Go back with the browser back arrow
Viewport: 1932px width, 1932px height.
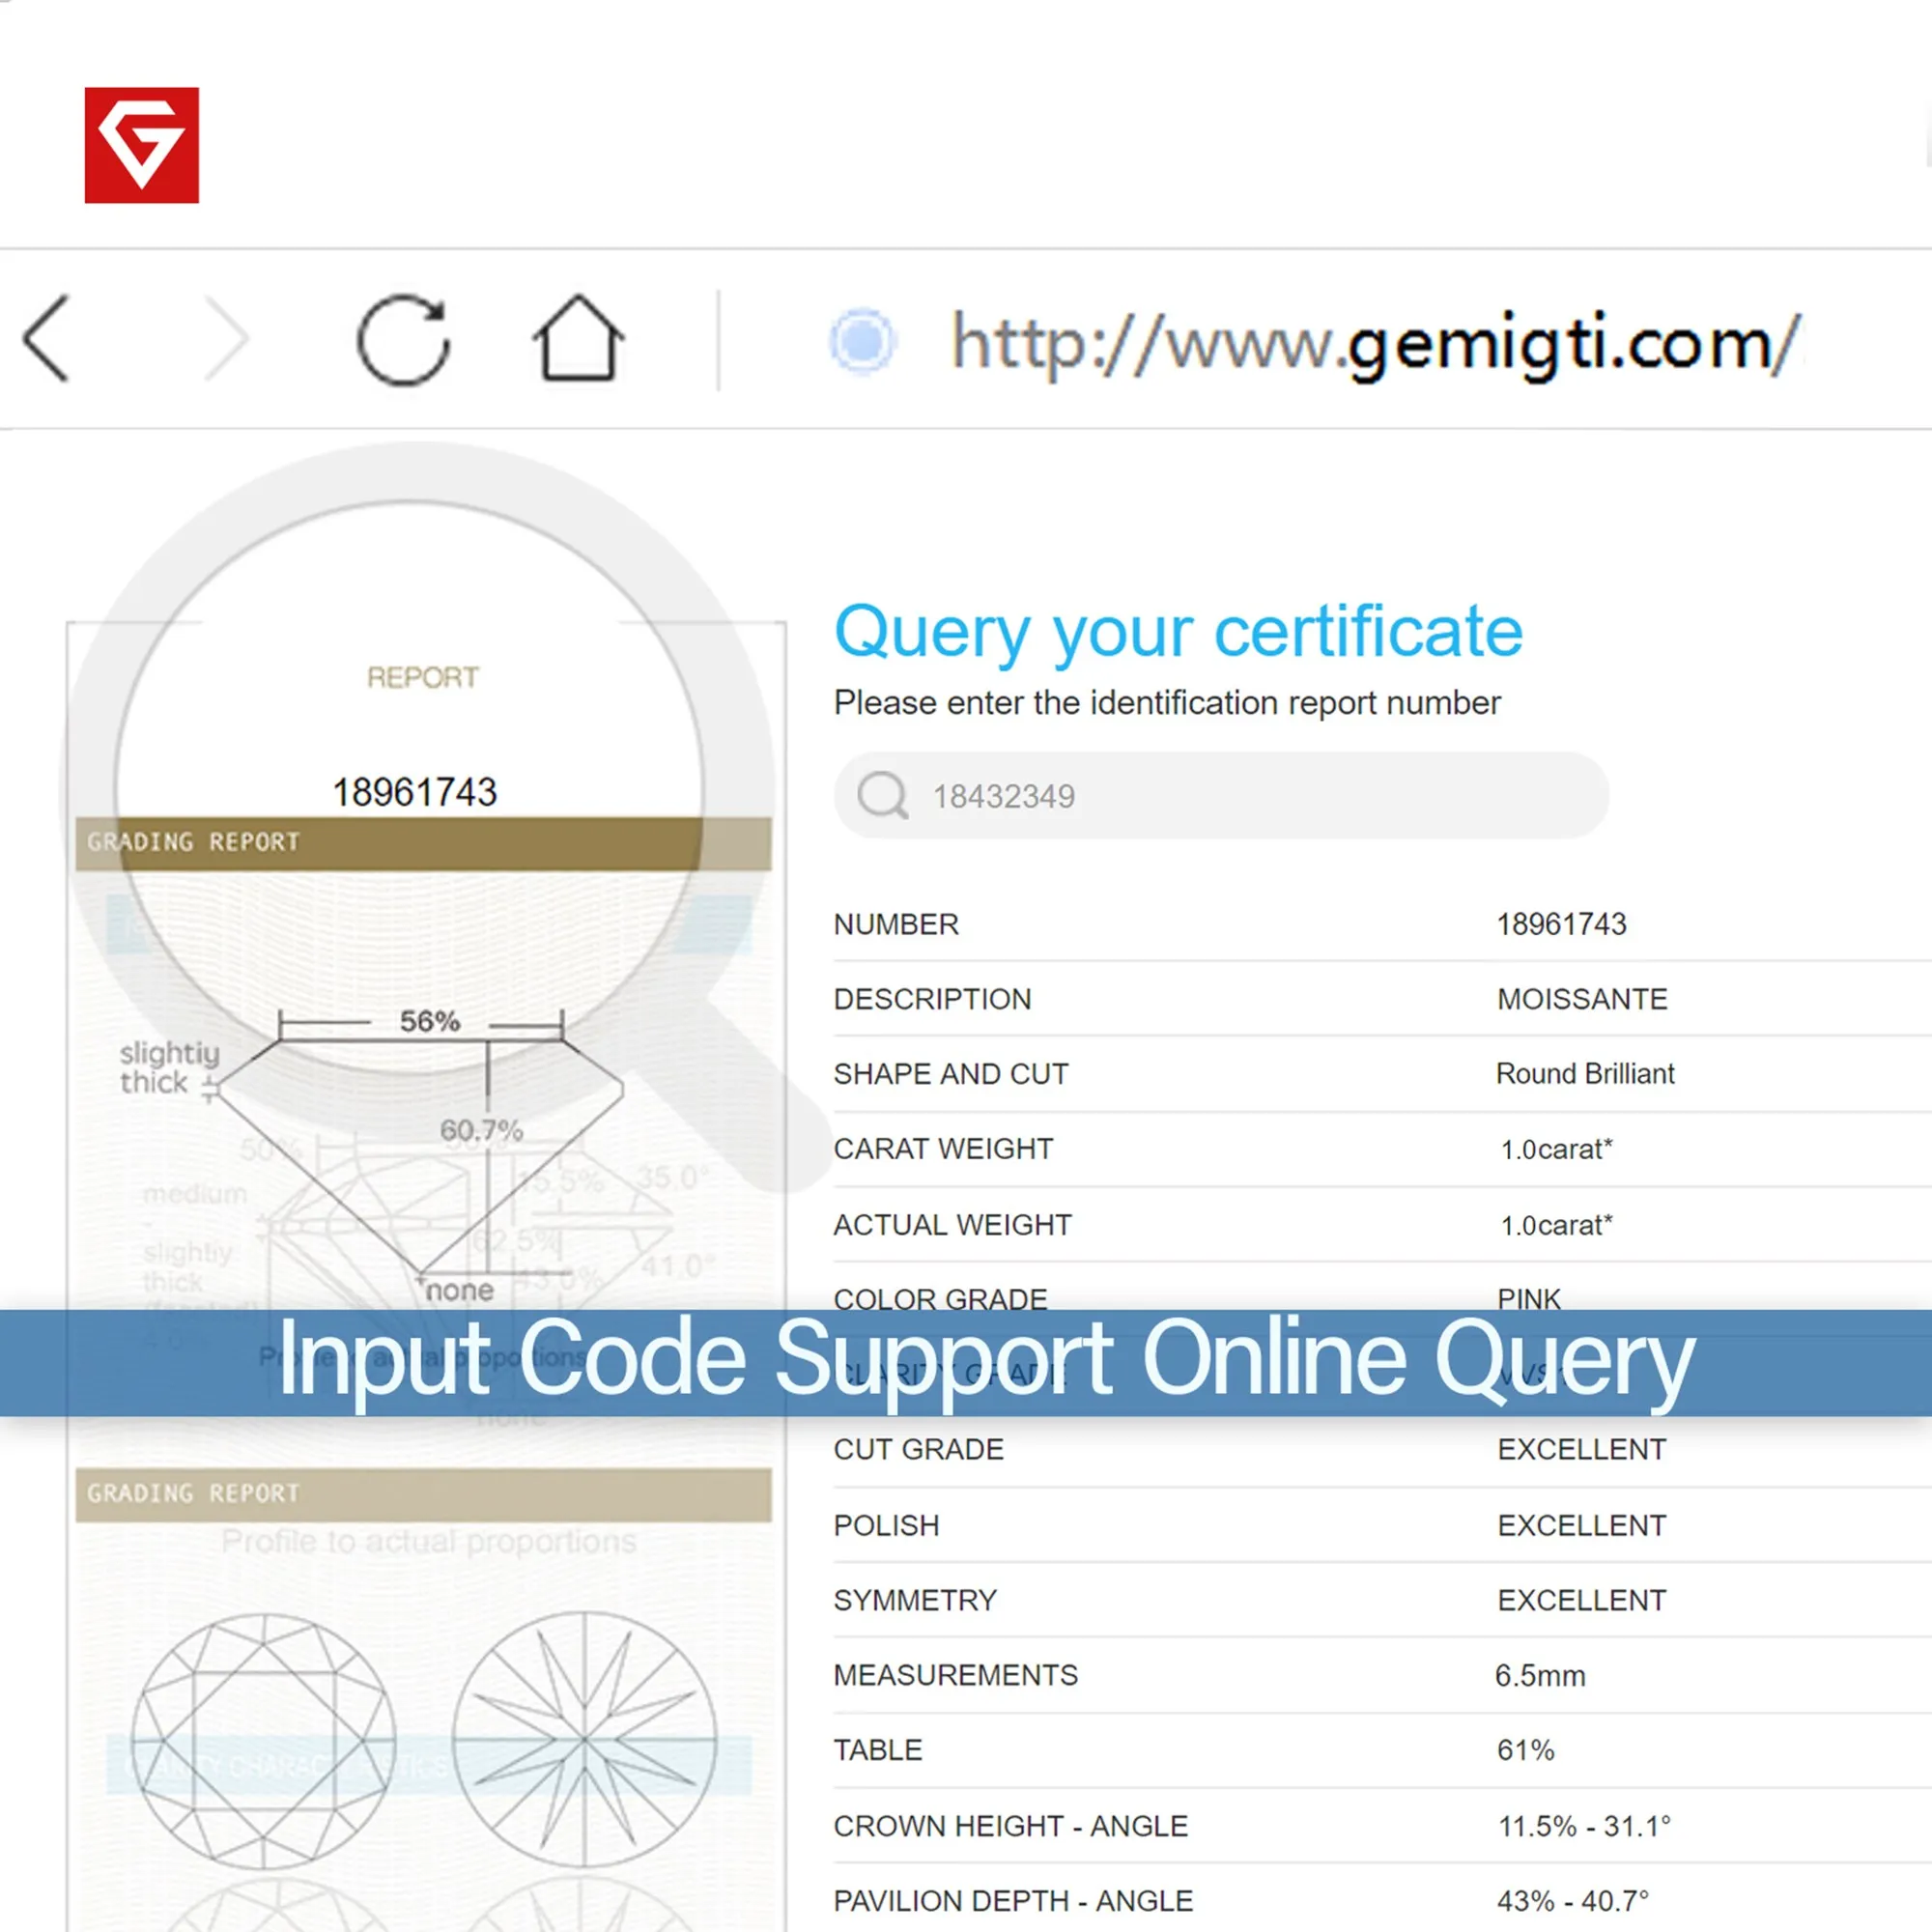point(47,339)
